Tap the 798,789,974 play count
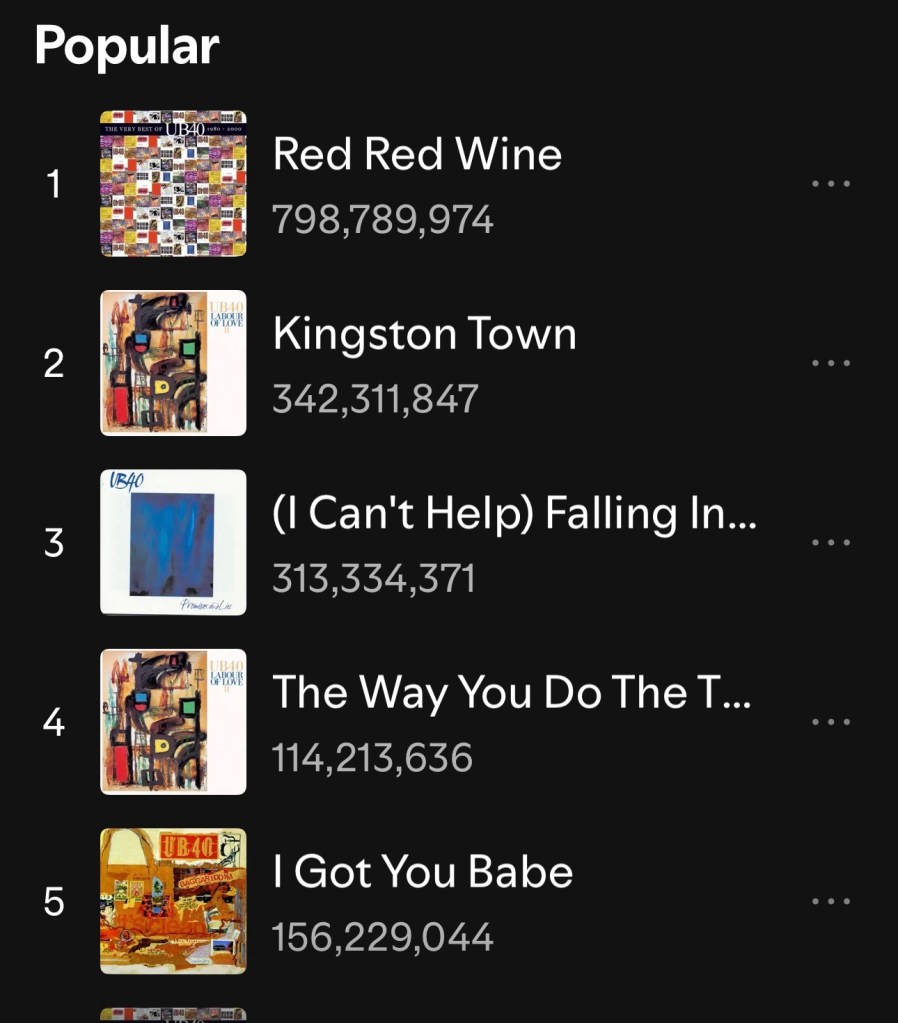The width and height of the screenshot is (898, 1023). (383, 219)
